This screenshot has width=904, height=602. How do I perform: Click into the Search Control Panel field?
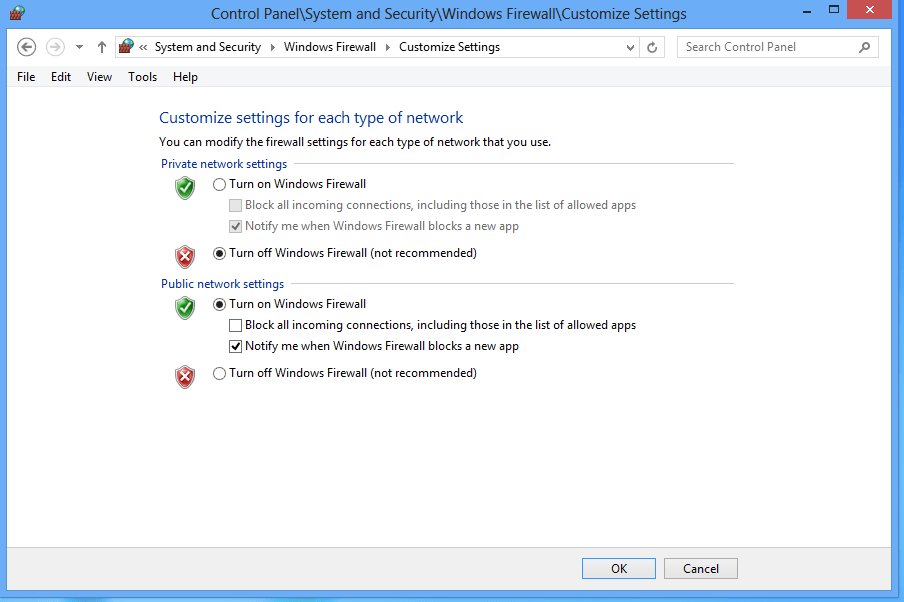(765, 47)
